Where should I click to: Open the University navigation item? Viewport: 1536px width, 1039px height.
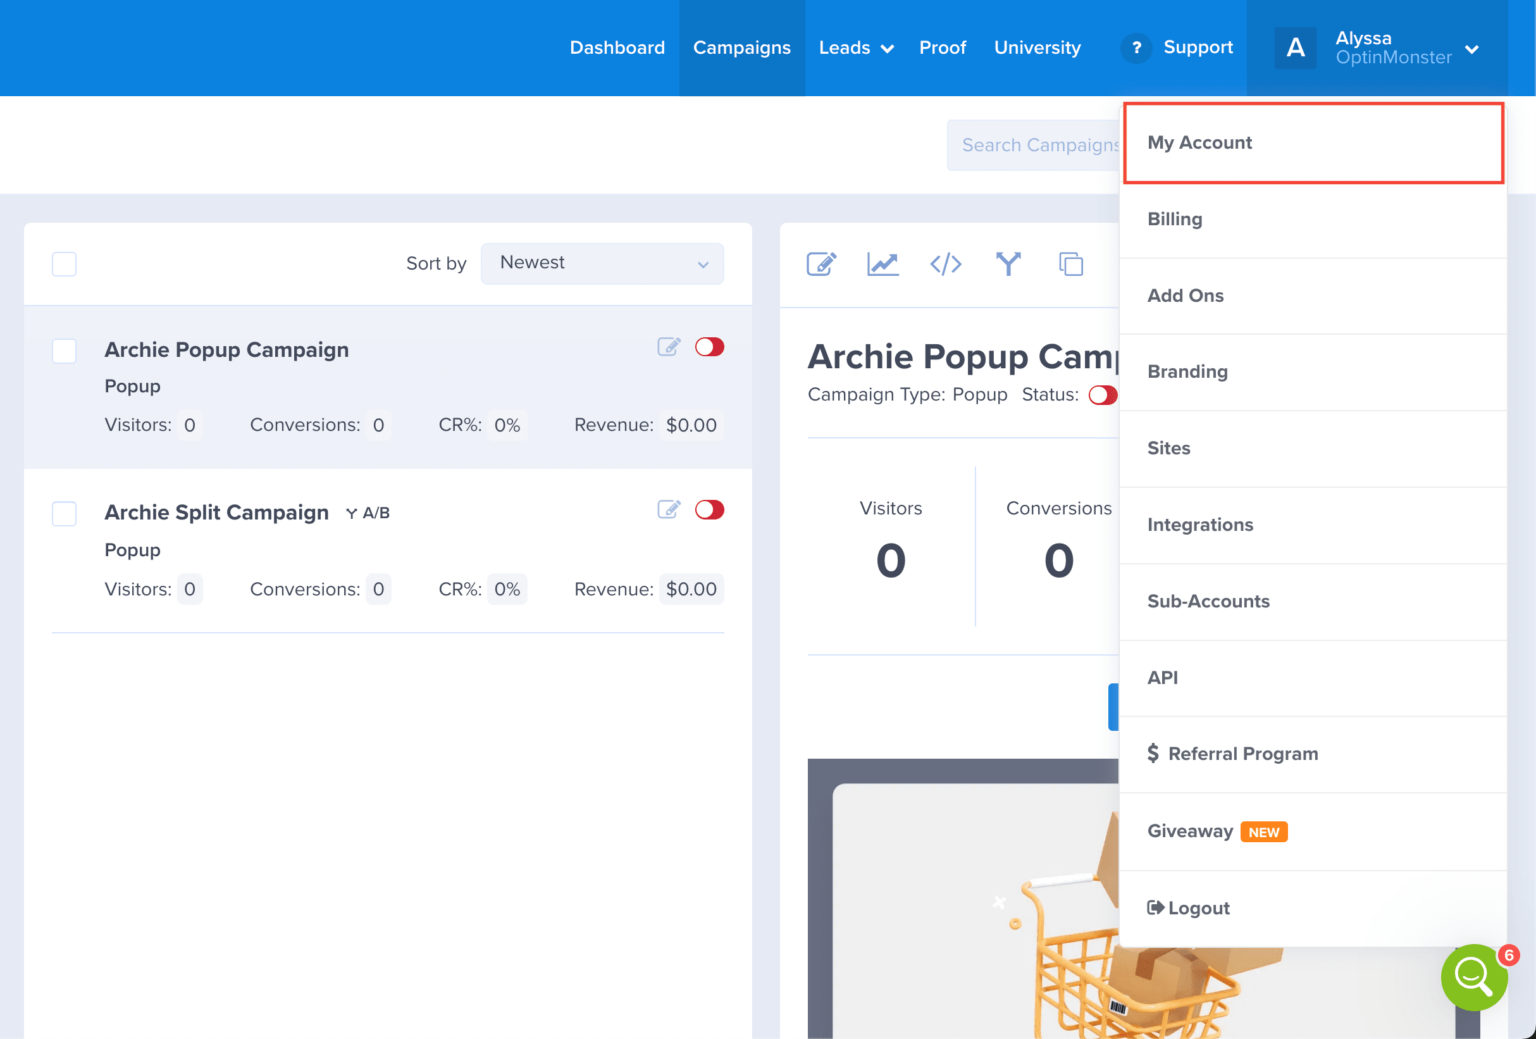point(1037,47)
